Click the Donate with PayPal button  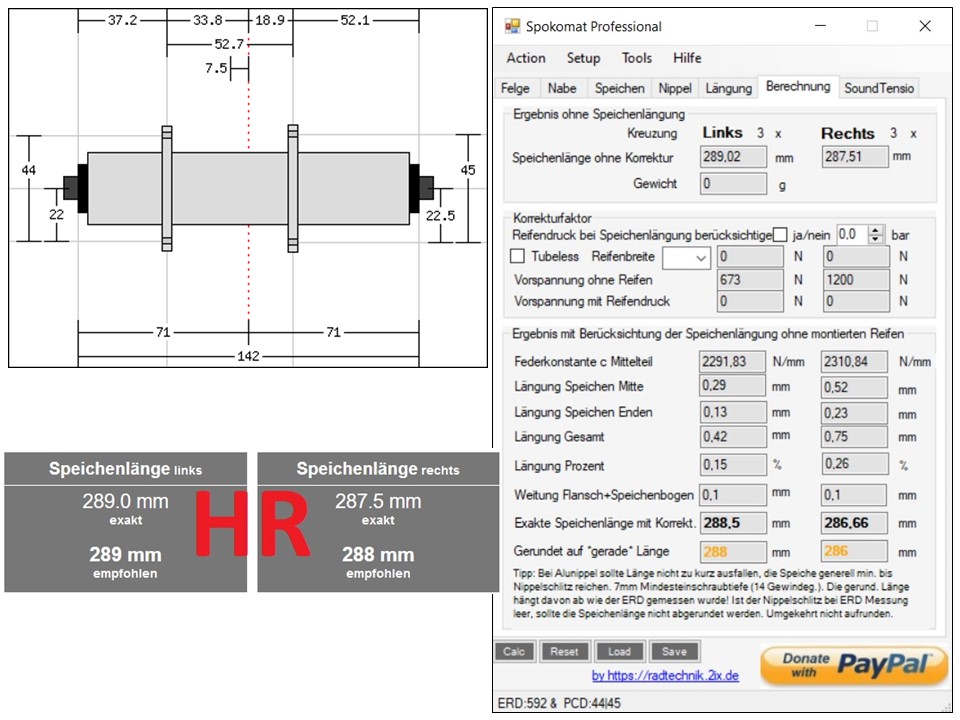pos(854,666)
